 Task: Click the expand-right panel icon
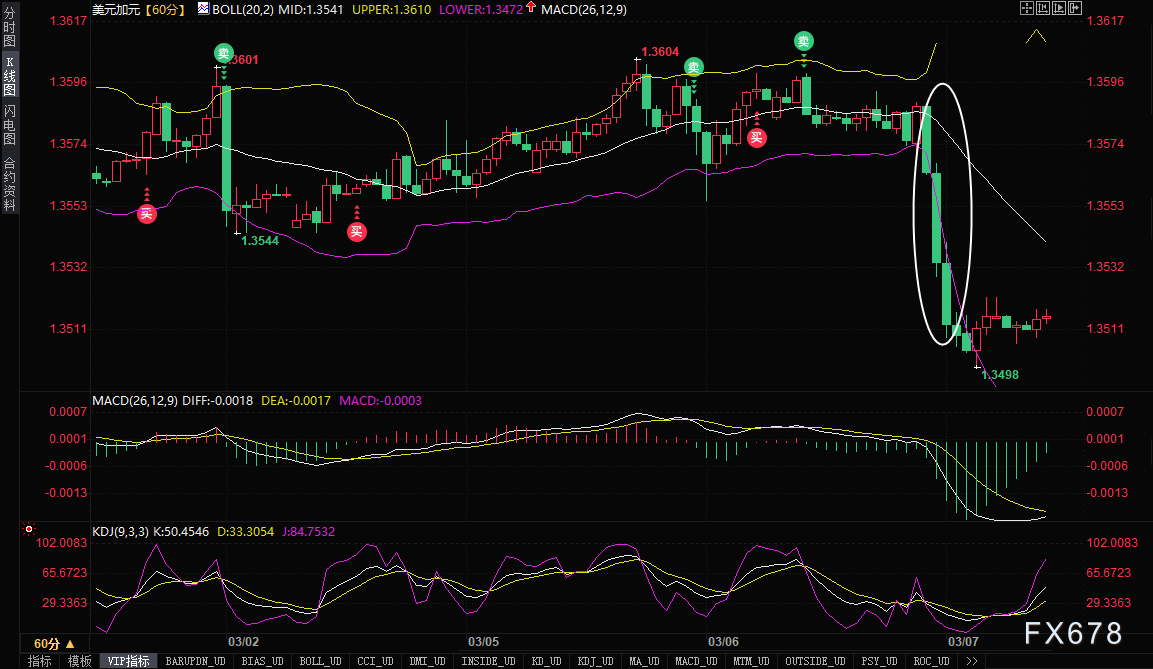pos(1075,8)
